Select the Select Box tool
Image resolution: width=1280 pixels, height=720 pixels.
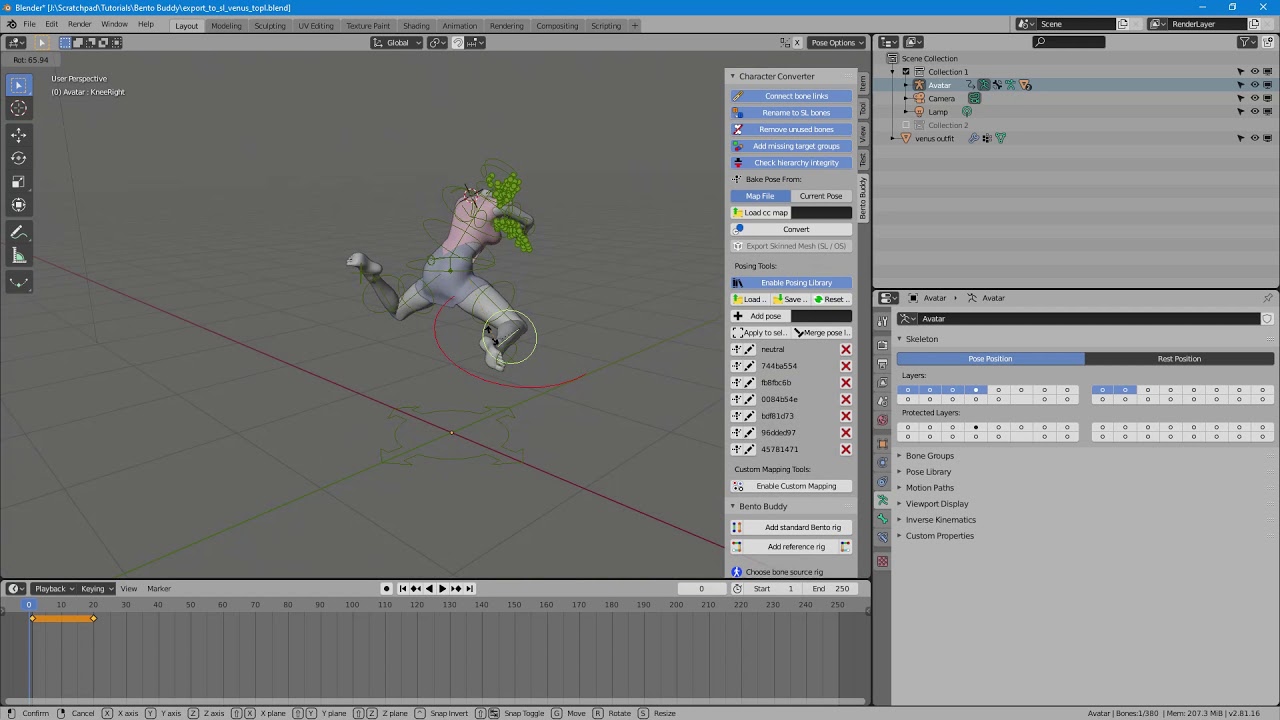pyautogui.click(x=19, y=85)
